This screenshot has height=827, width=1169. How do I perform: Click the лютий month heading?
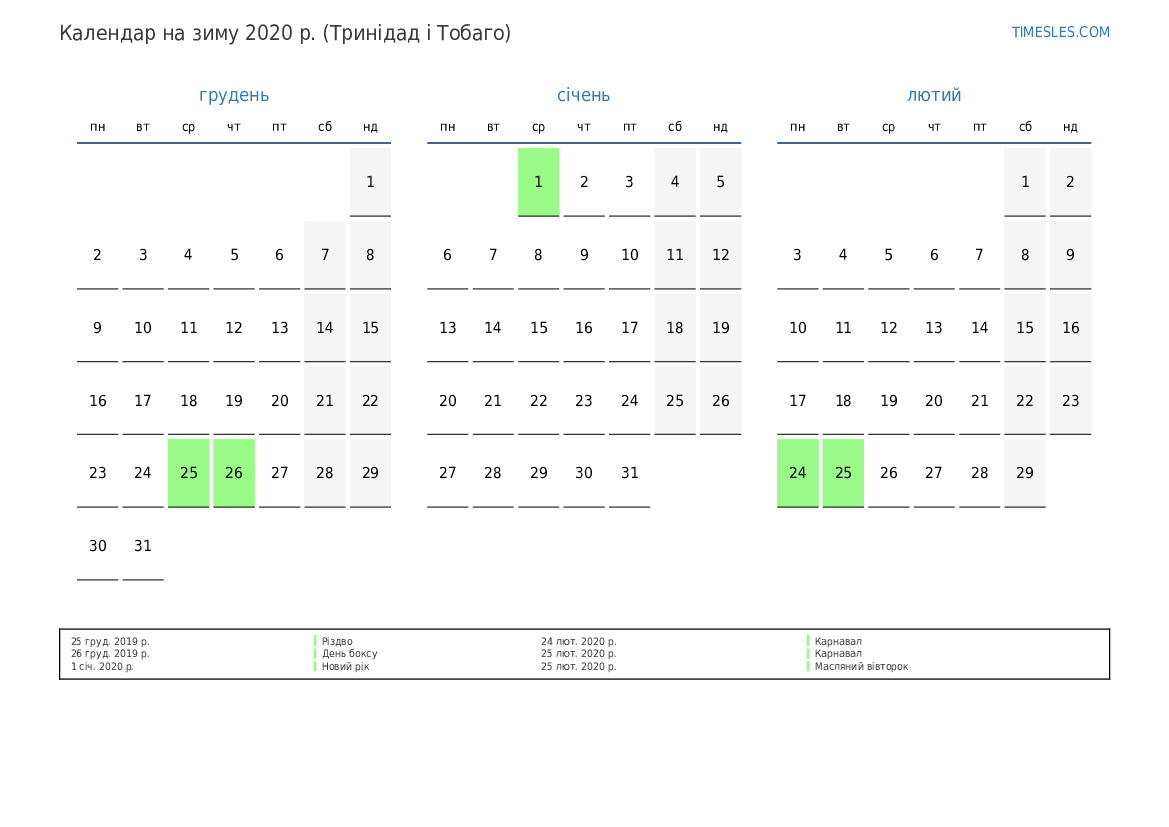934,95
